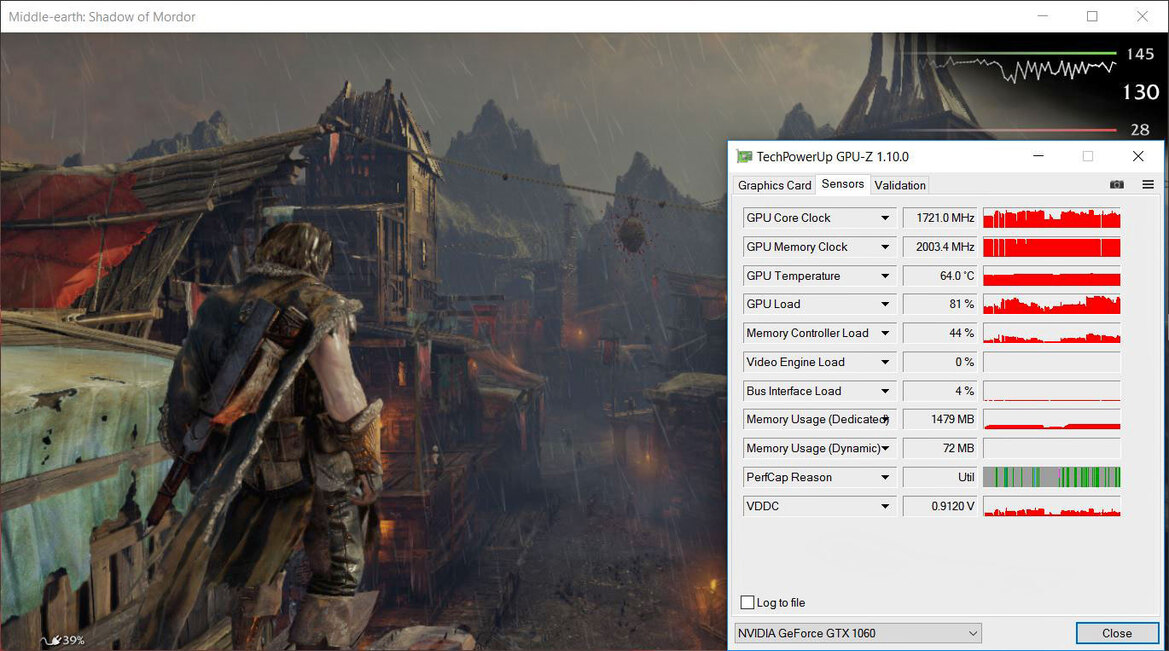This screenshot has height=651, width=1169.
Task: Click the GPU-Z screenshot camera icon
Action: click(x=1116, y=185)
